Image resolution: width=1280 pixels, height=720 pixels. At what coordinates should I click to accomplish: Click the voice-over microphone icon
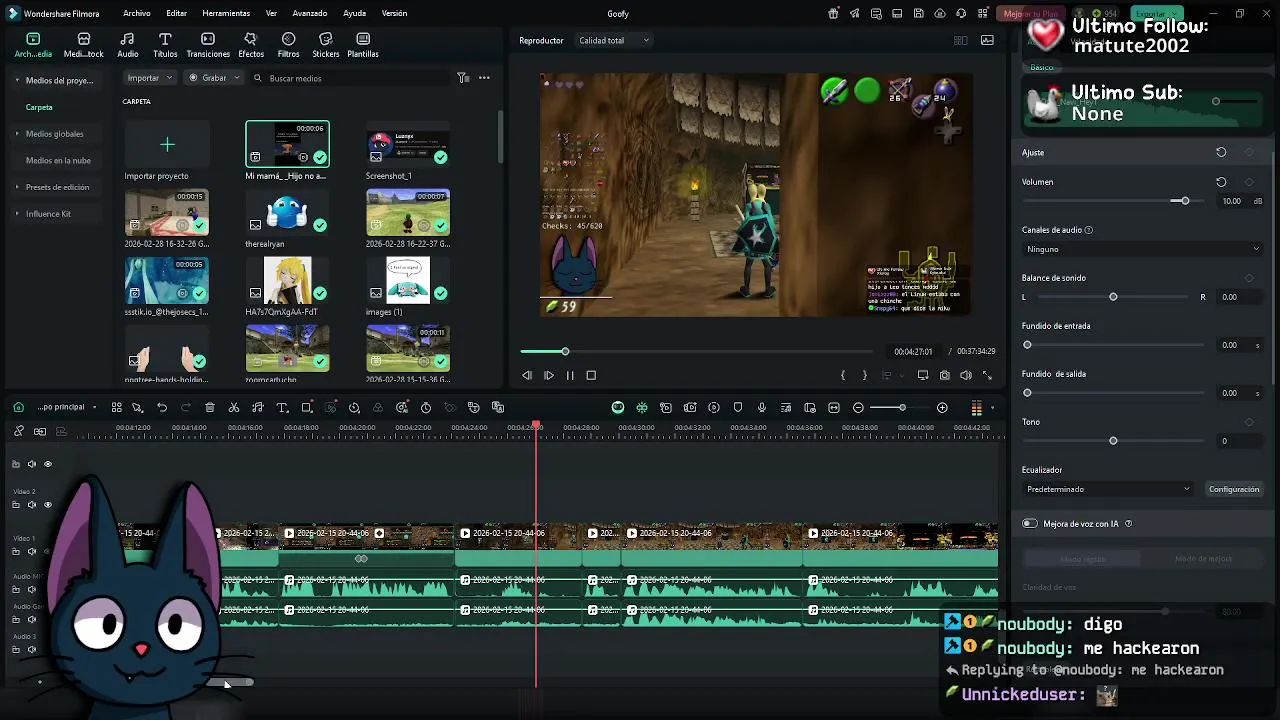click(762, 408)
